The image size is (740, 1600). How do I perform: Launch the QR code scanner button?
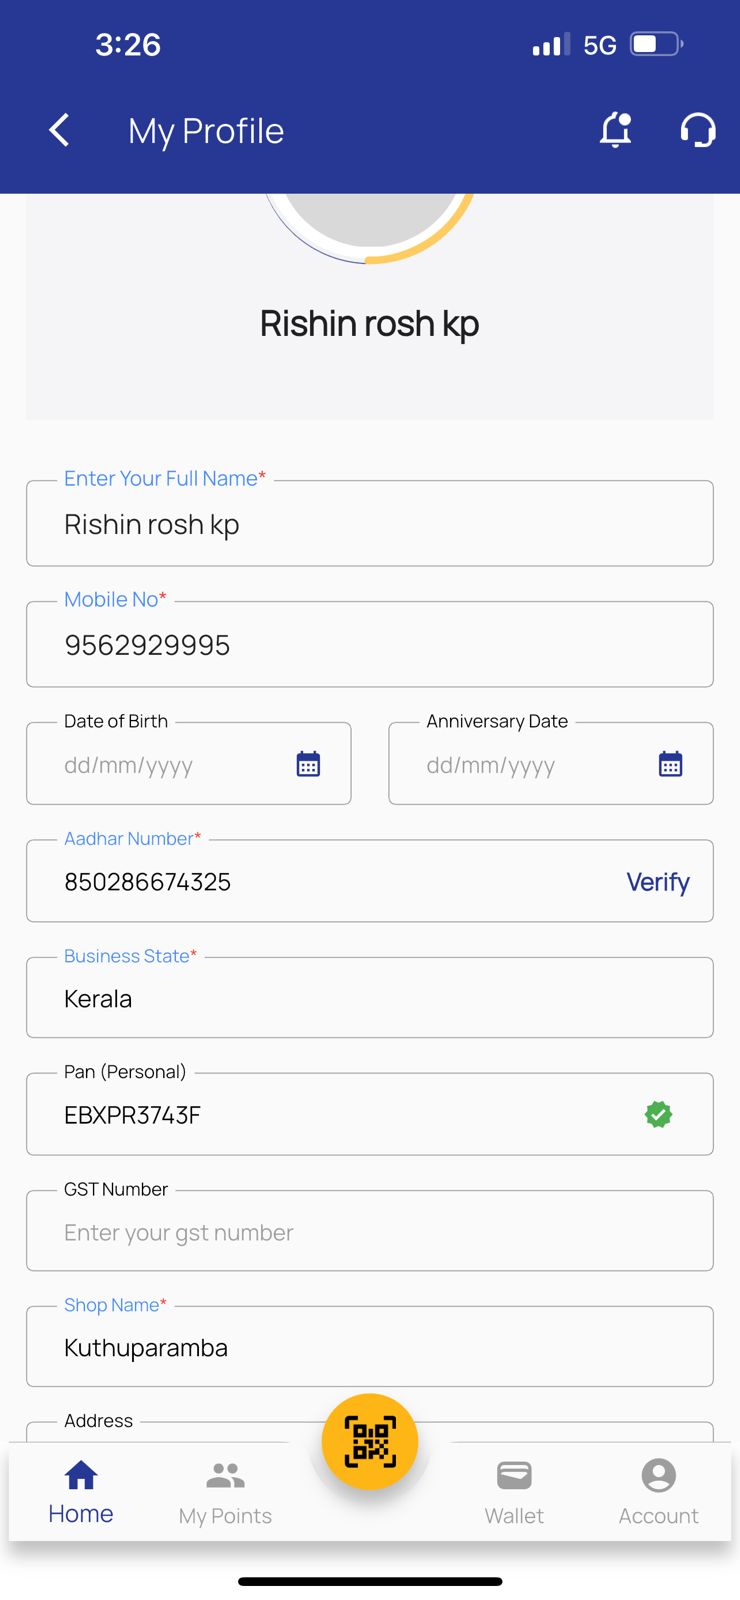pyautogui.click(x=370, y=1441)
